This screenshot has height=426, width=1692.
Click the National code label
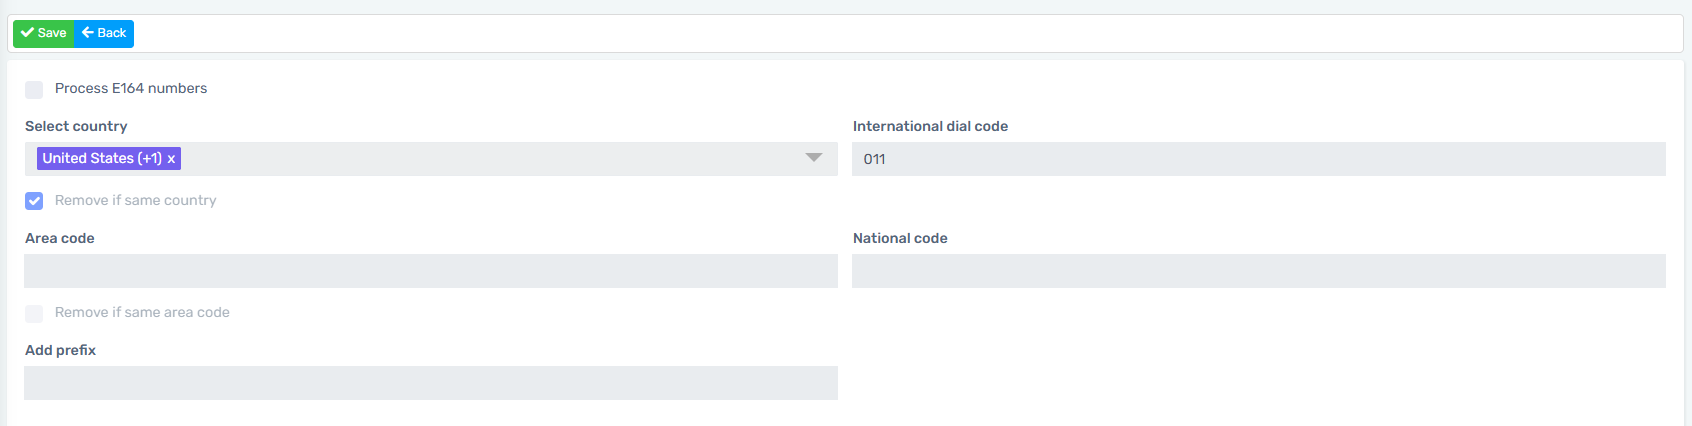[x=900, y=238]
